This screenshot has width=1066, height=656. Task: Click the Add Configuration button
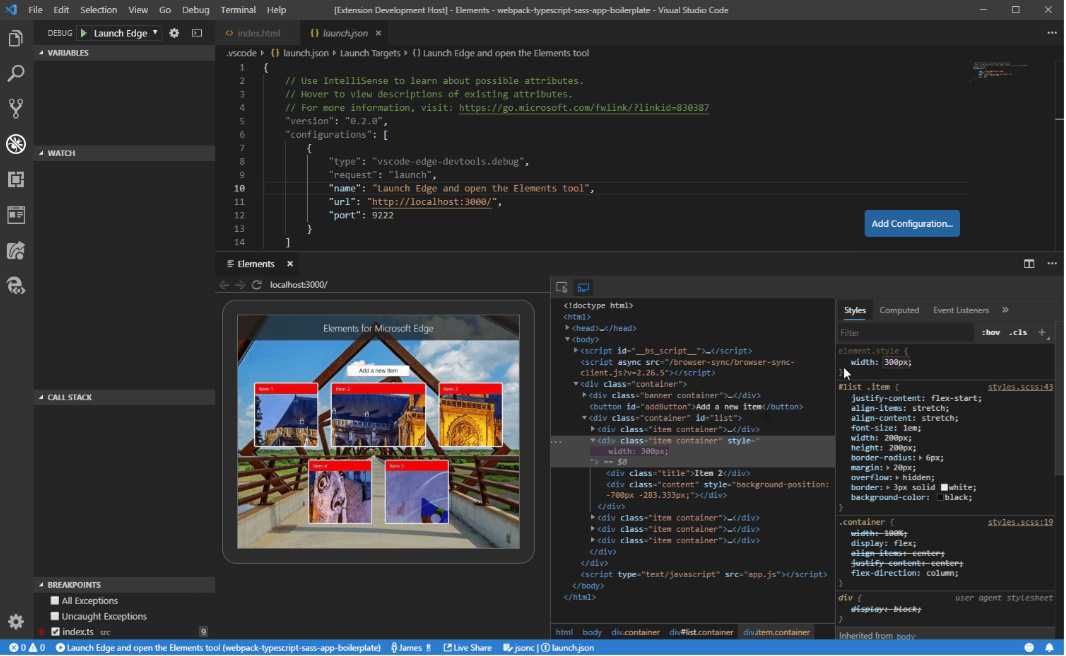912,224
